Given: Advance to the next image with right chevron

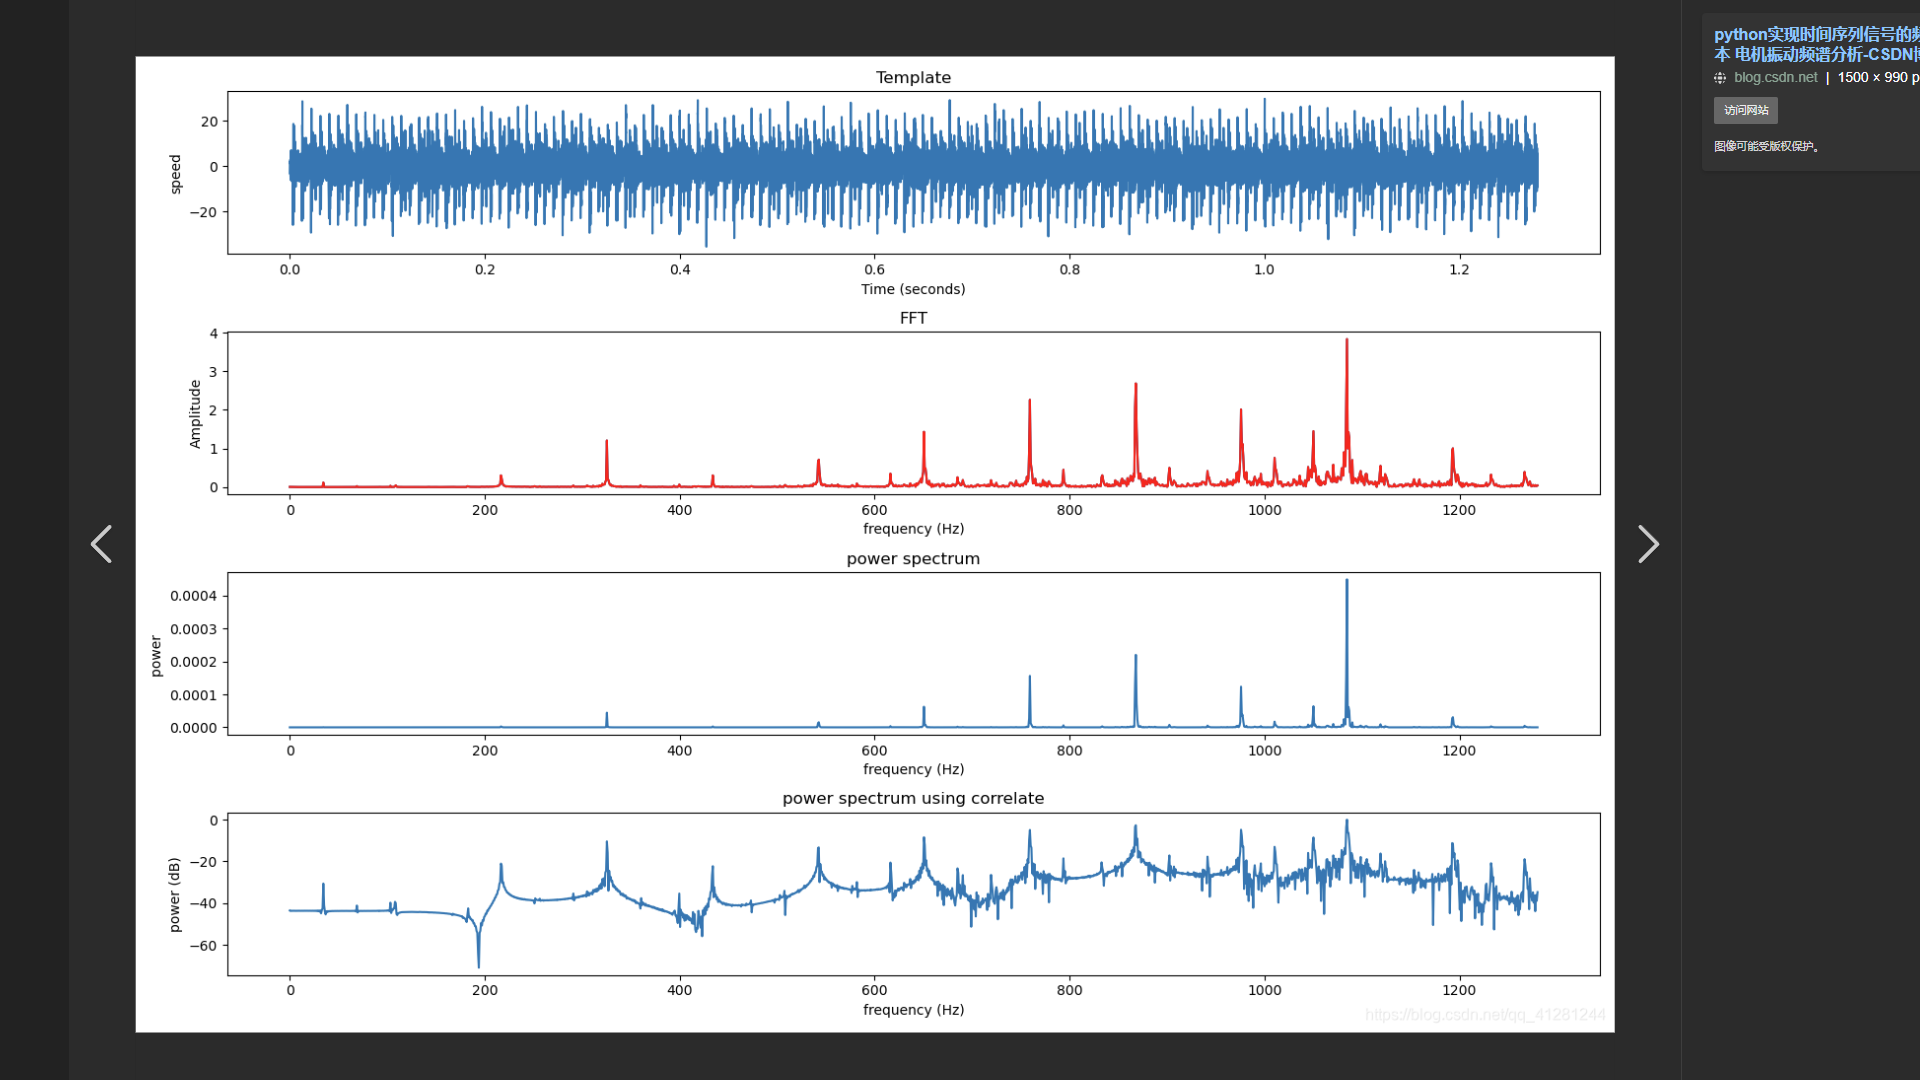Looking at the screenshot, I should pos(1648,545).
